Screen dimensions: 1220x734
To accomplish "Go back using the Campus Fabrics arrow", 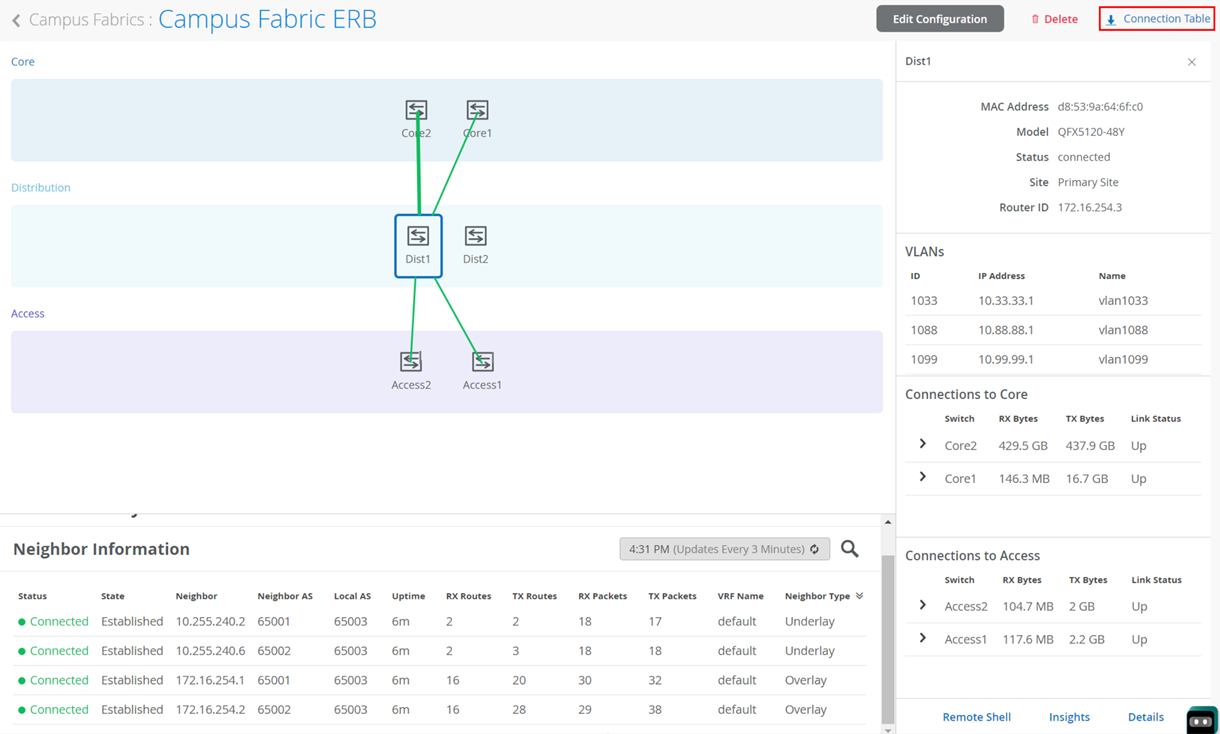I will pyautogui.click(x=16, y=20).
